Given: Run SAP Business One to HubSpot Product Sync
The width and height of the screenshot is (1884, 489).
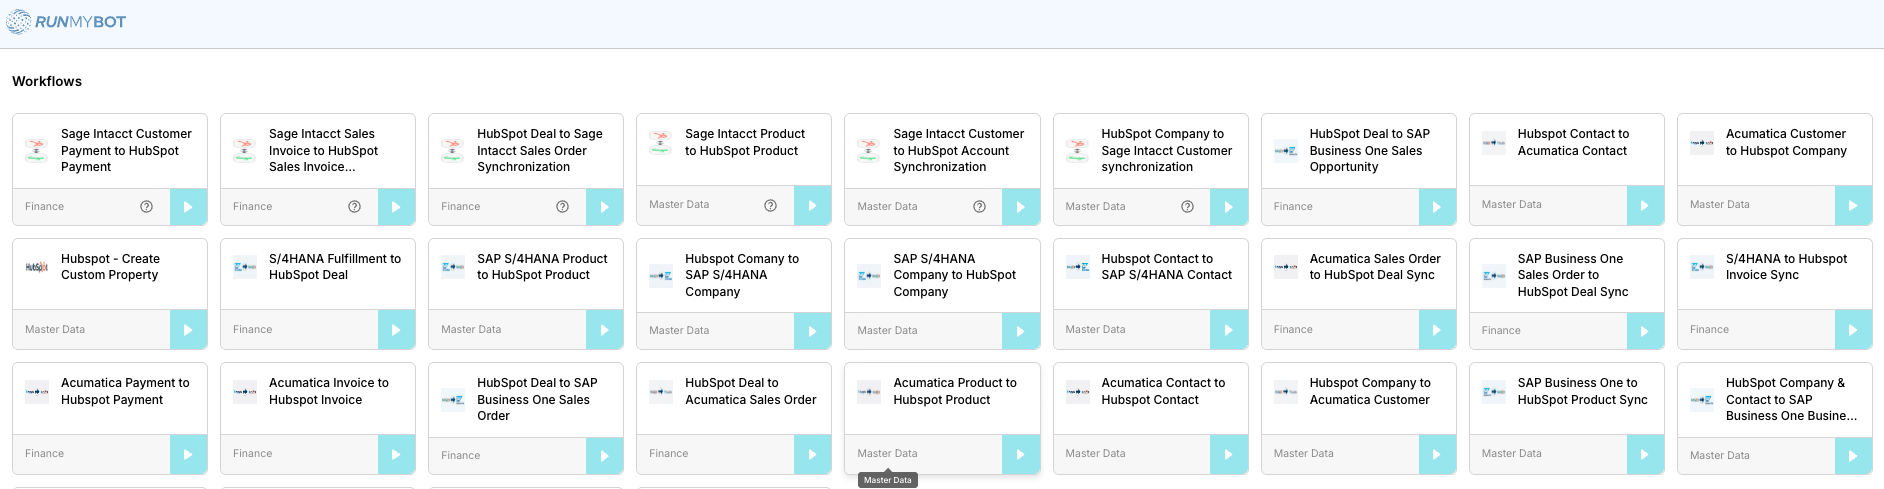Looking at the screenshot, I should [x=1645, y=454].
